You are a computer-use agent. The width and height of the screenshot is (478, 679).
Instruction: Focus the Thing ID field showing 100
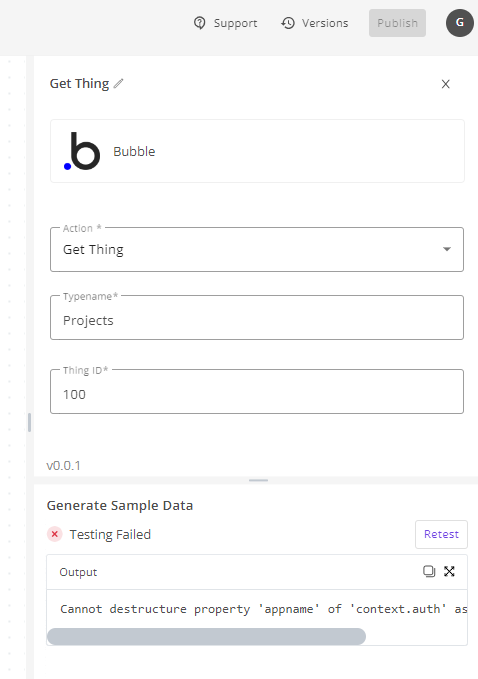(x=257, y=391)
